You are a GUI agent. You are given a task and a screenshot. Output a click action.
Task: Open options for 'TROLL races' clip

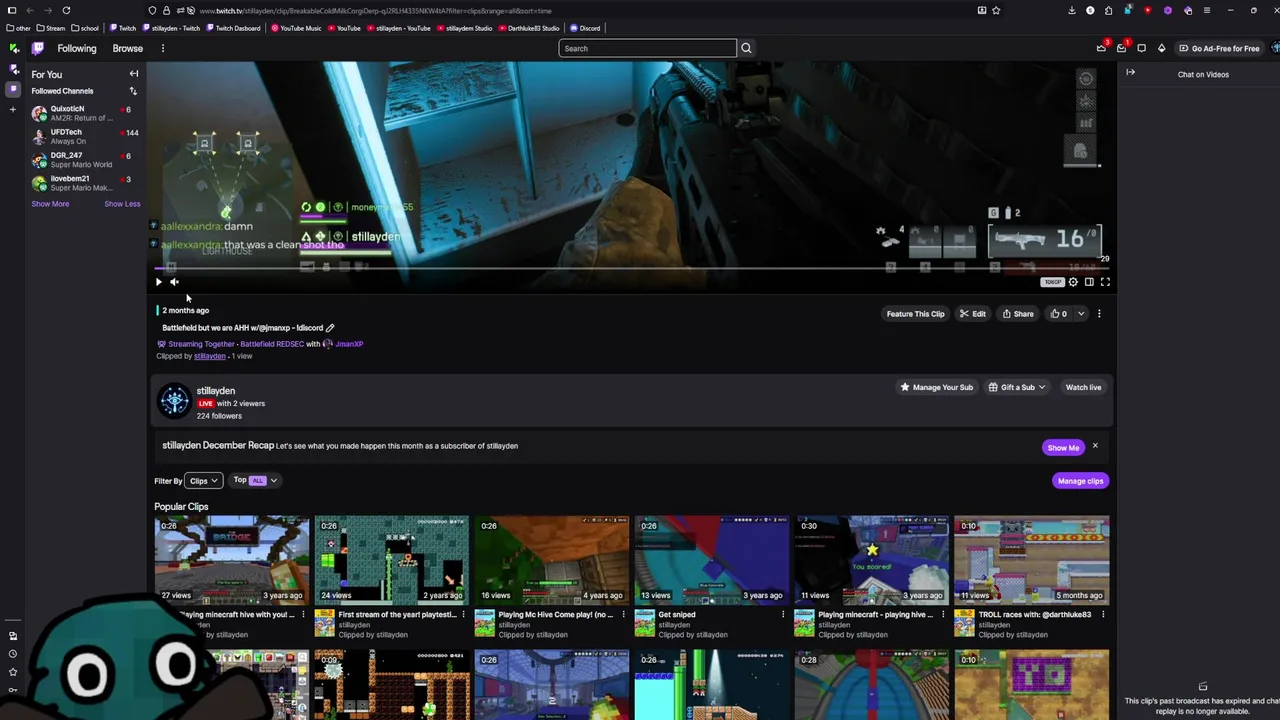coord(1103,615)
